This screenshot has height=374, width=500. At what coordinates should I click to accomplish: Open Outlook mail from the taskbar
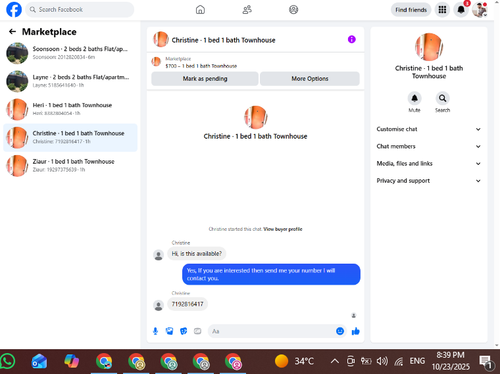click(39, 361)
